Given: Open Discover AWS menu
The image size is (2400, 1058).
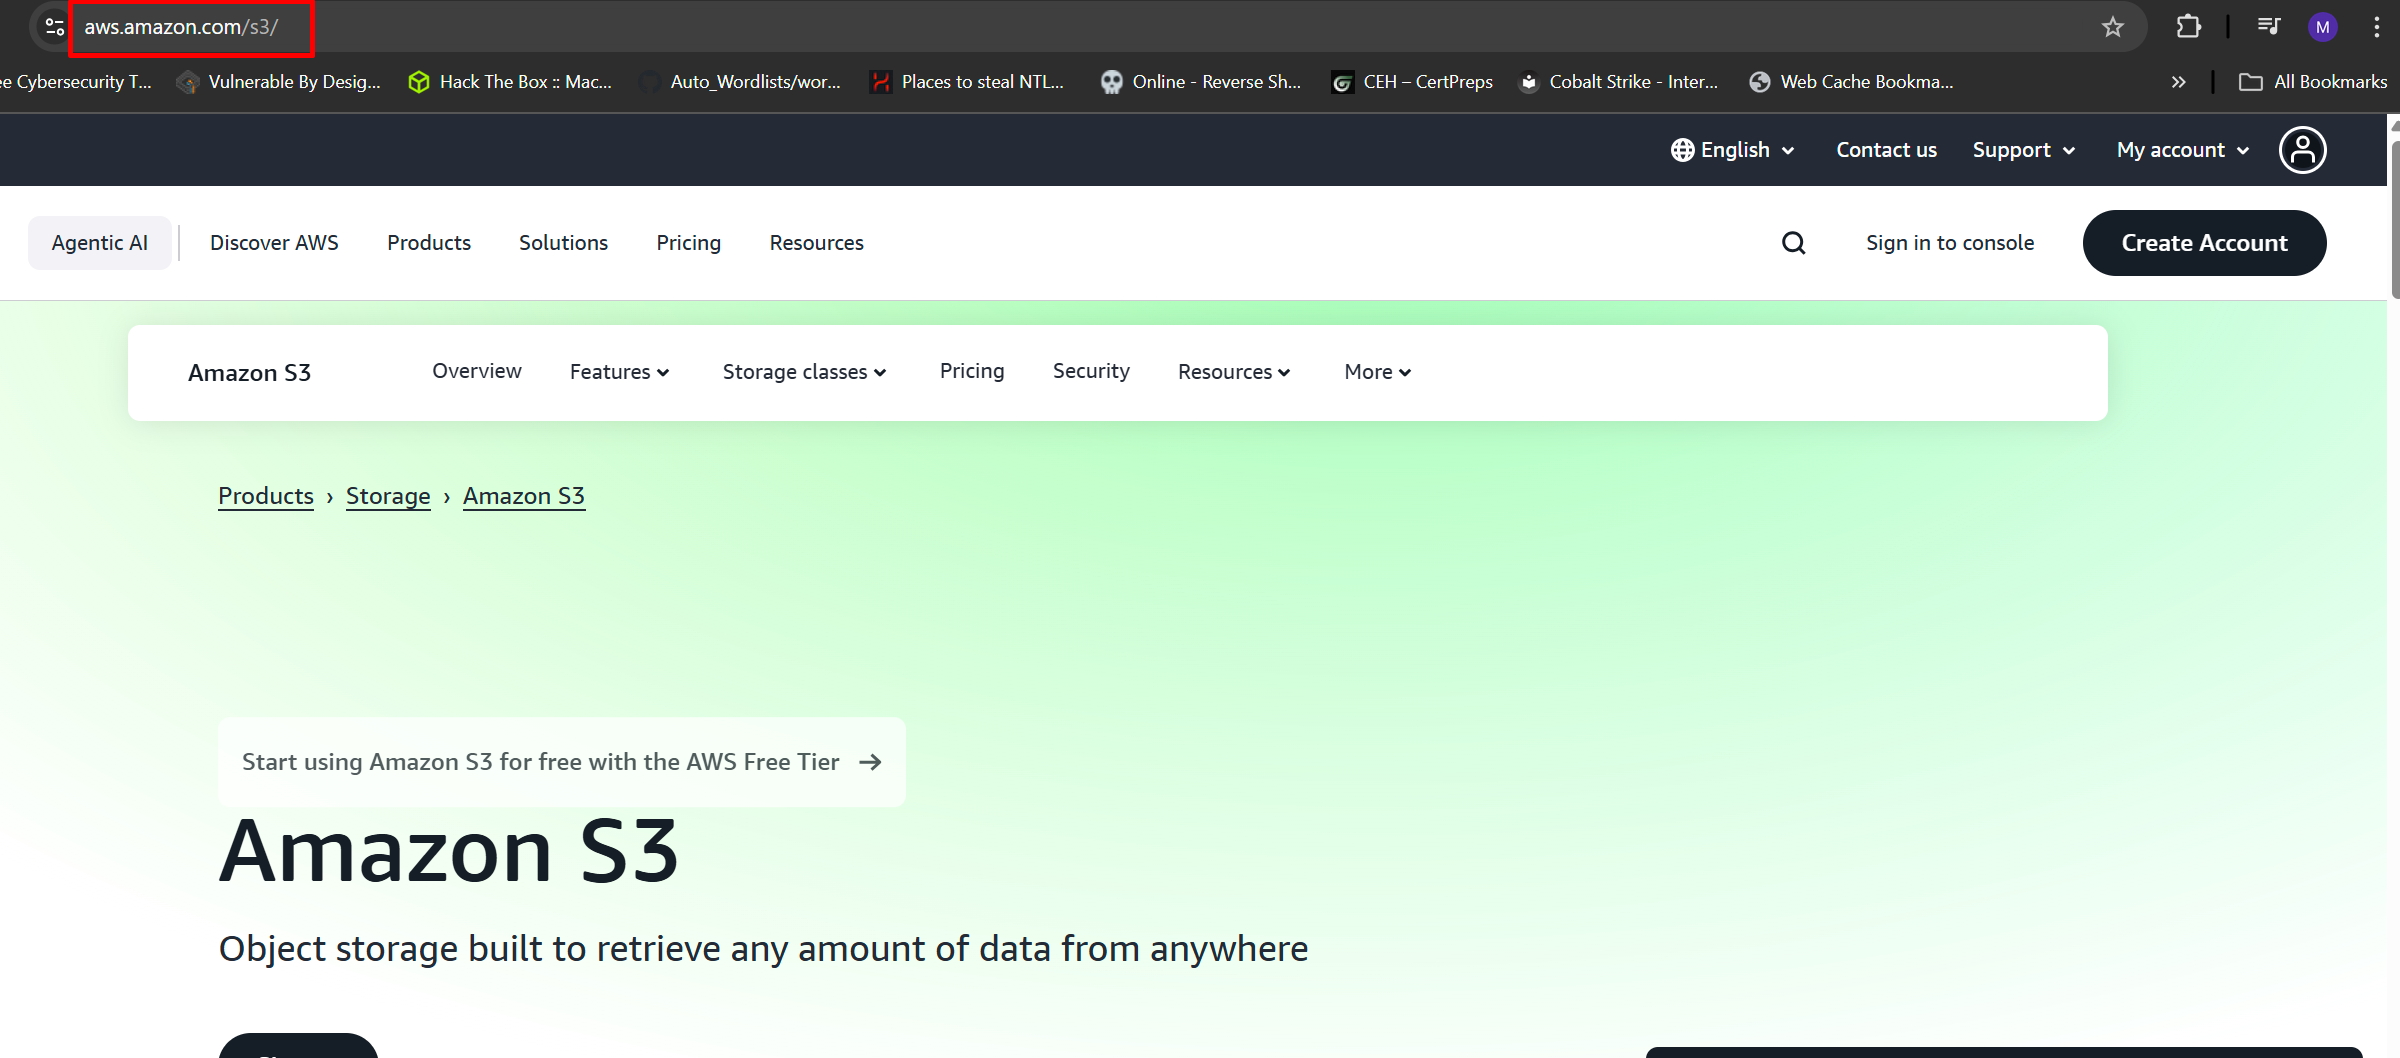Looking at the screenshot, I should tap(274, 243).
